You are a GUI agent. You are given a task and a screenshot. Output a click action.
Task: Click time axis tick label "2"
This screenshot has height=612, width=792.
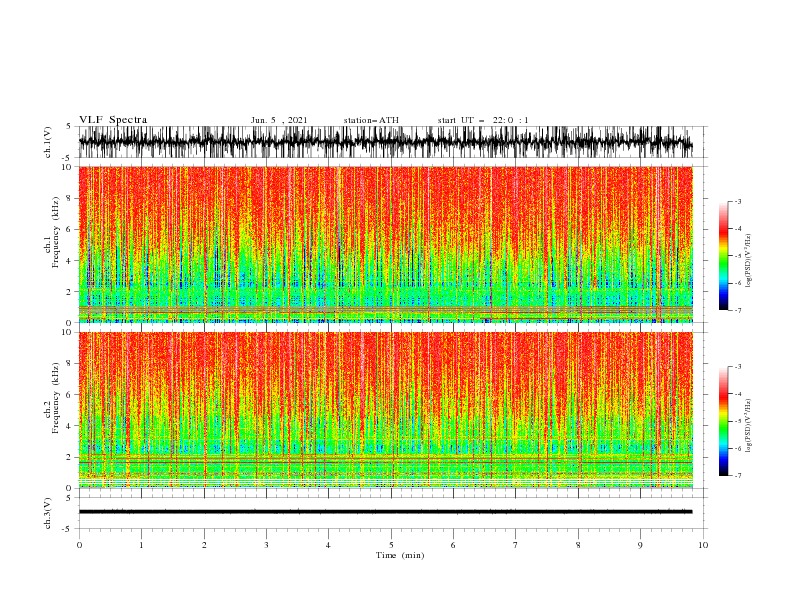204,545
